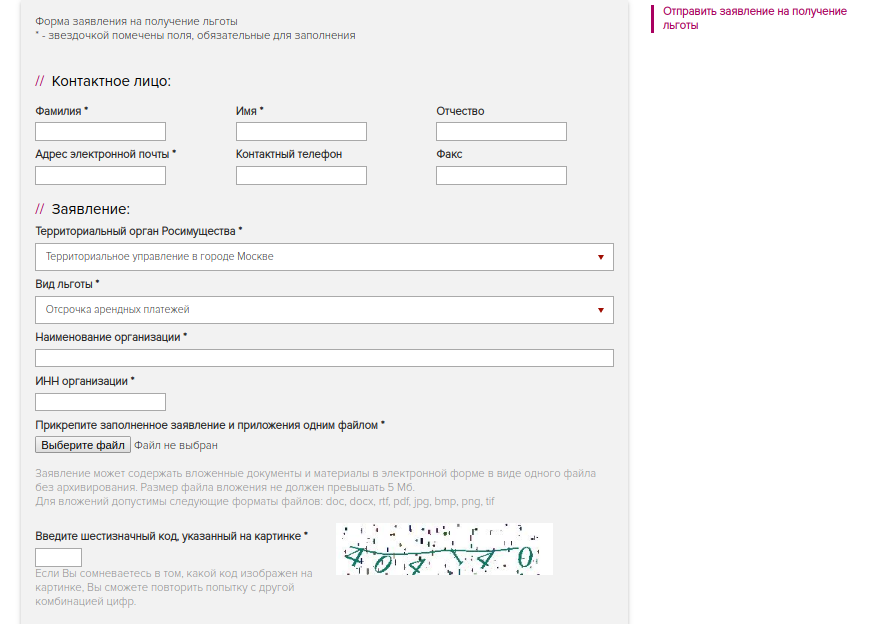Screen dimensions: 881x624
Task: Click the six-digit captcha code field
Action: click(58, 557)
